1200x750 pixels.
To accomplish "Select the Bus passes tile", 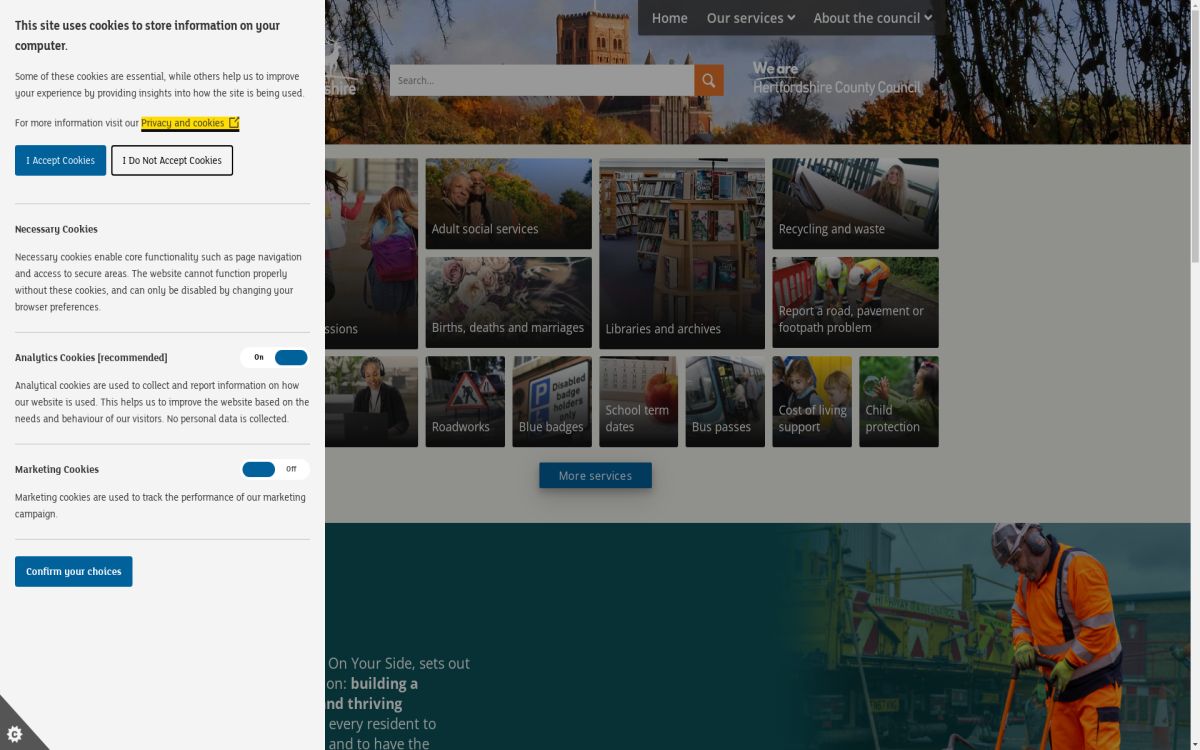I will [725, 402].
